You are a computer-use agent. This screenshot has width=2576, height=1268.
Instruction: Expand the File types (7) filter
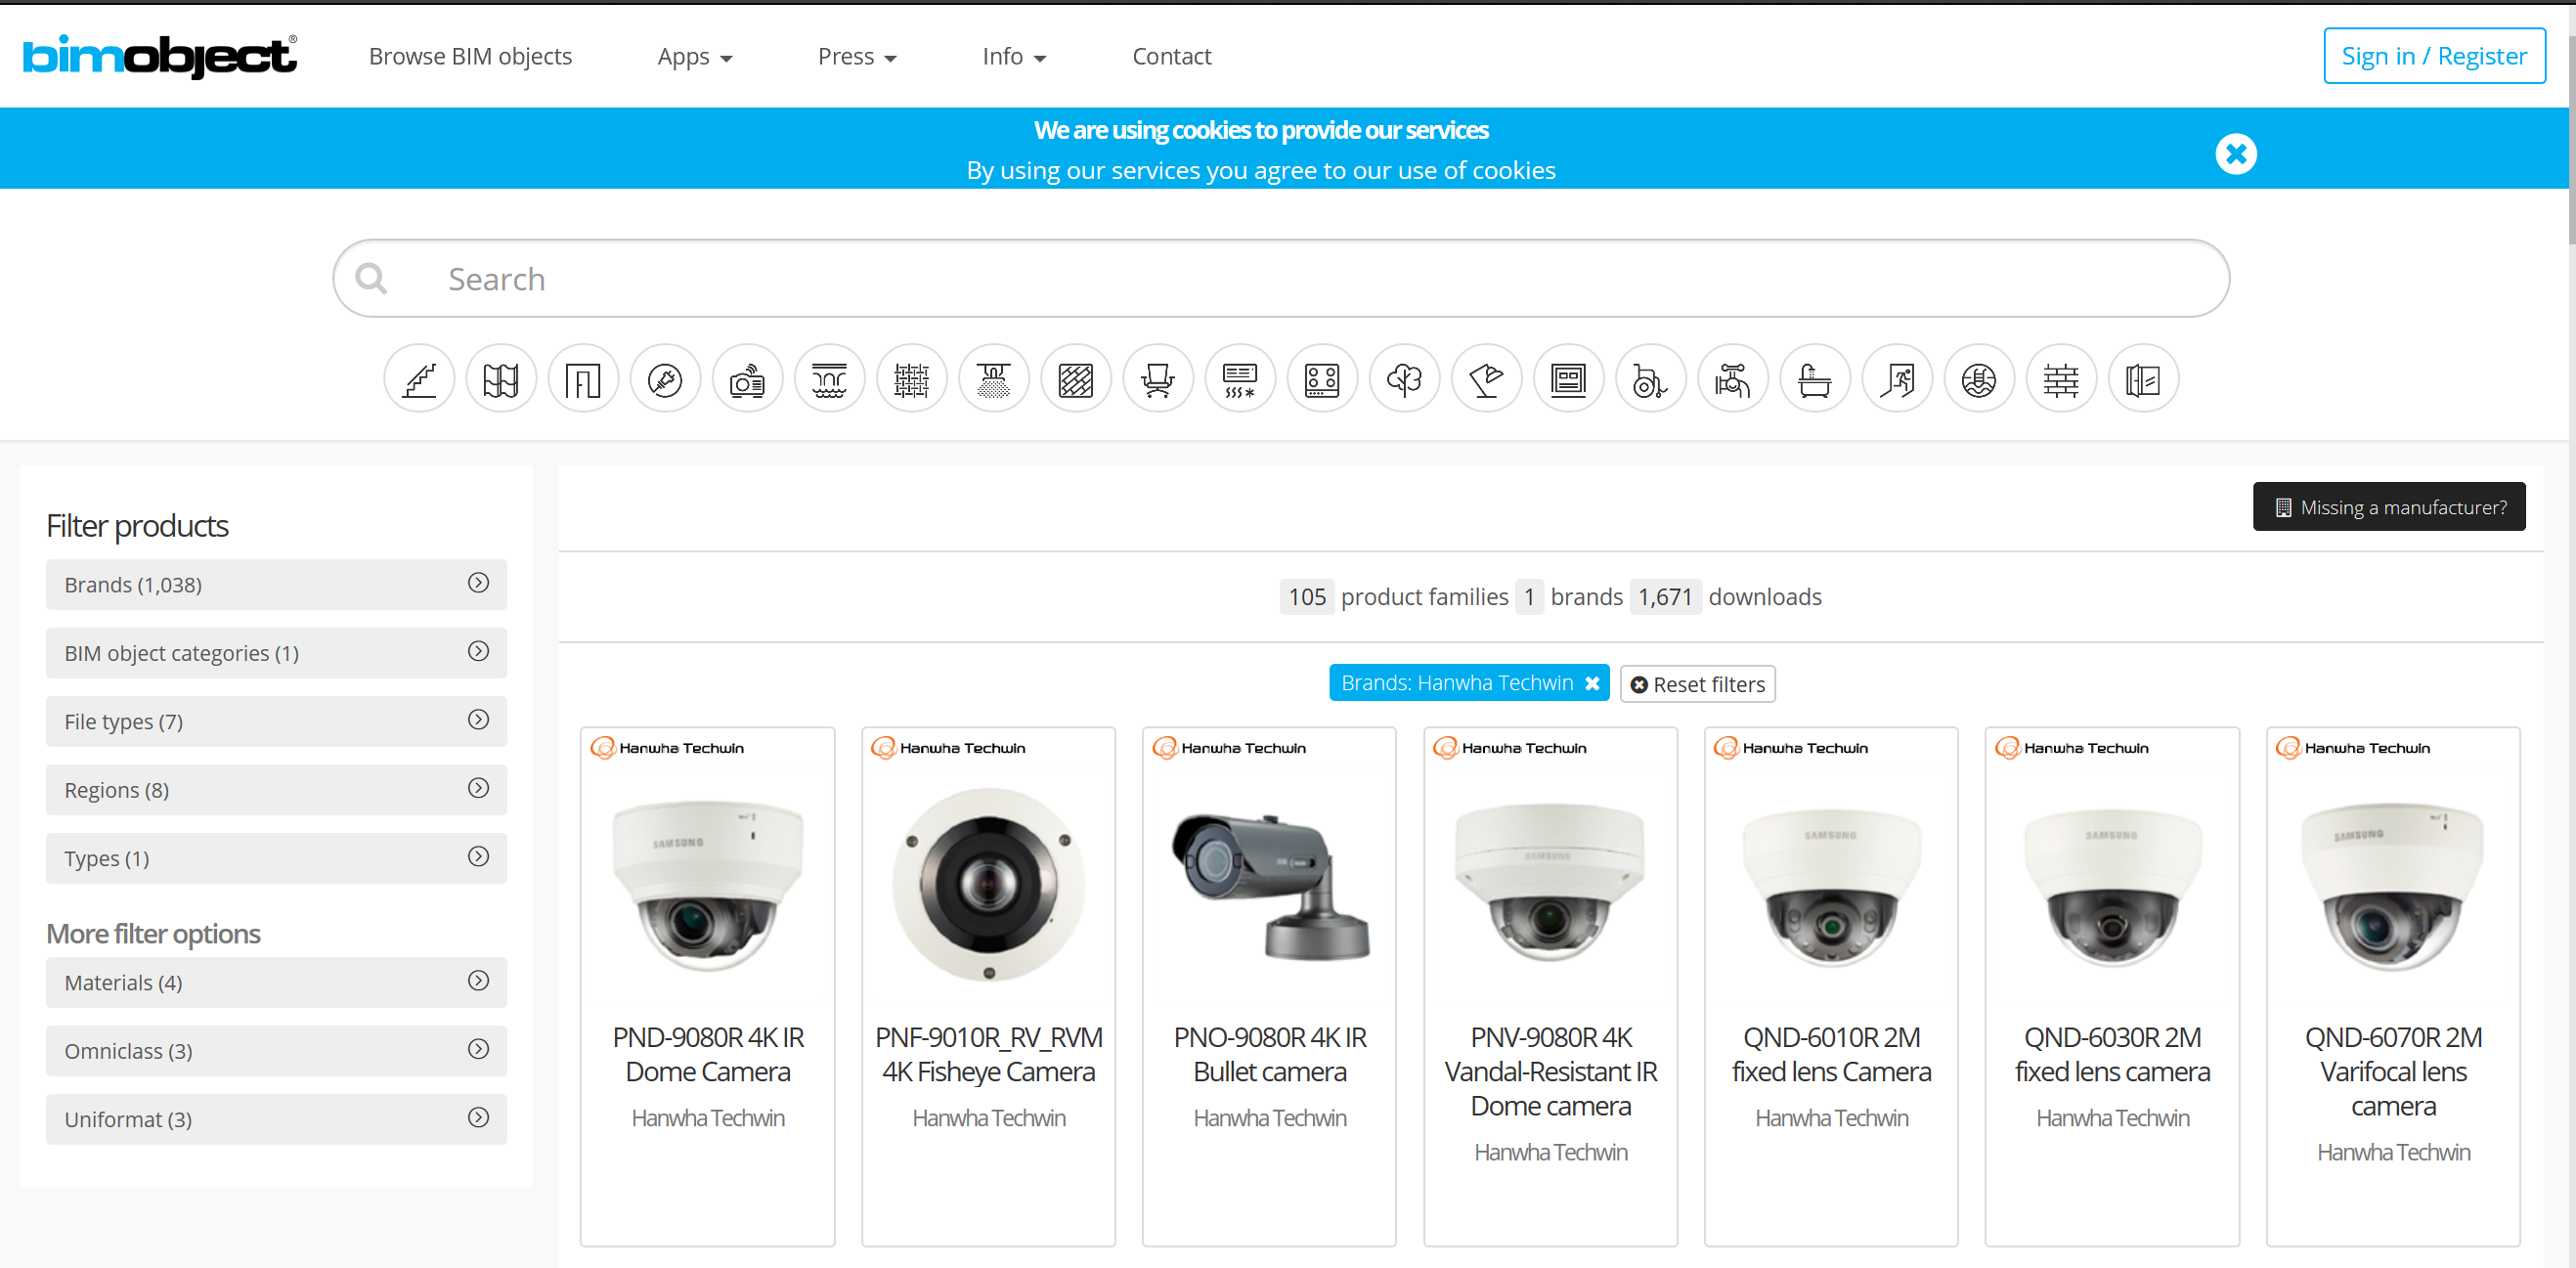pyautogui.click(x=276, y=721)
